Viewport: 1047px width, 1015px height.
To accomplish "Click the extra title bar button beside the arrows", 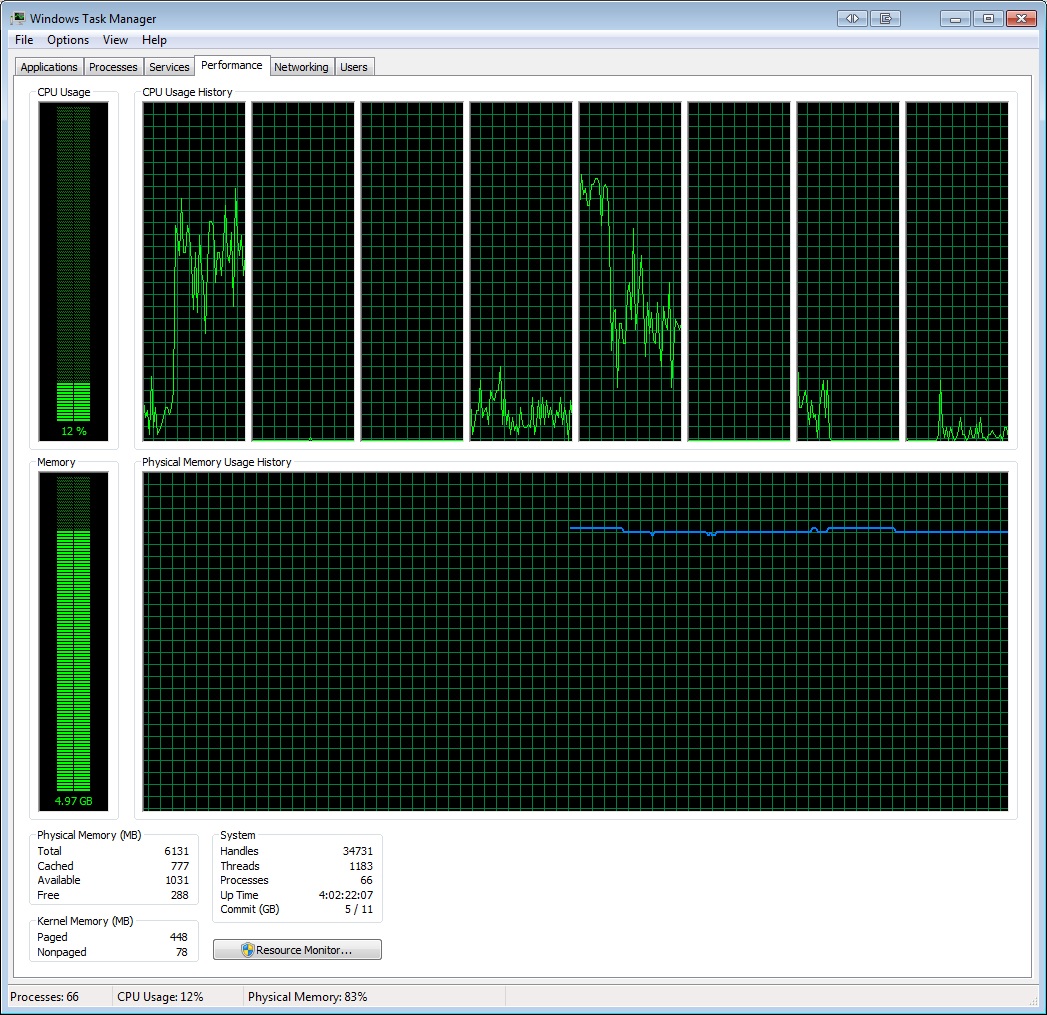I will click(885, 19).
